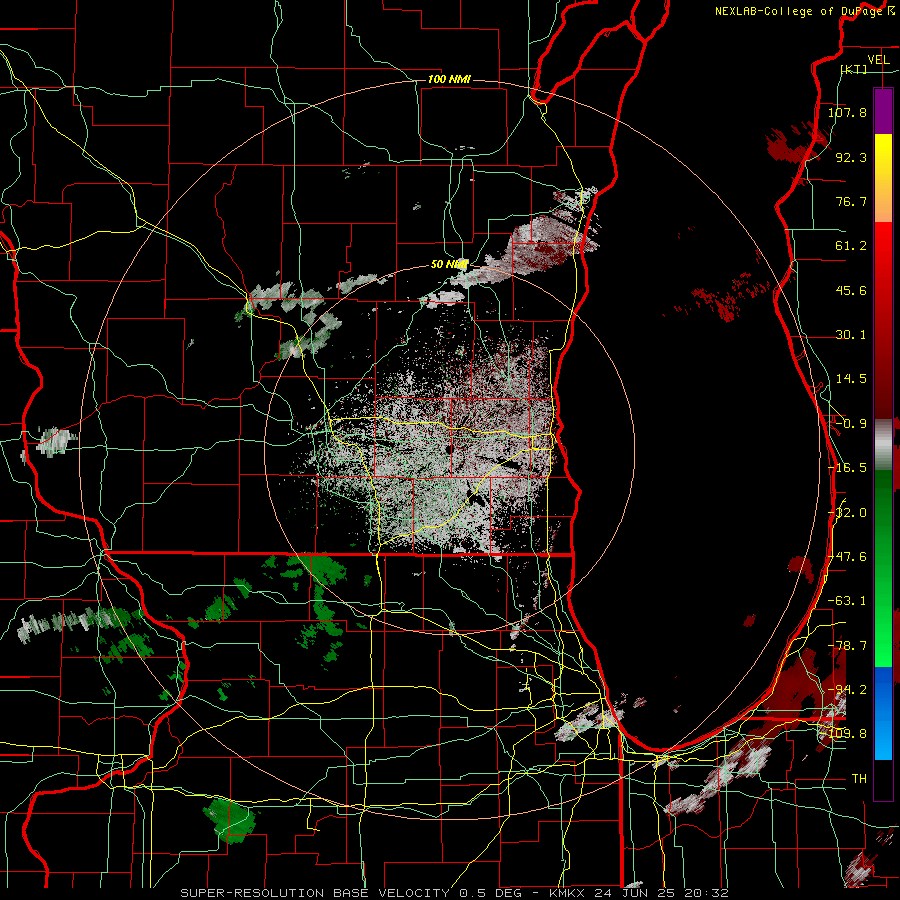This screenshot has width=900, height=900.
Task: Click the VEL legend title
Action: tap(878, 59)
